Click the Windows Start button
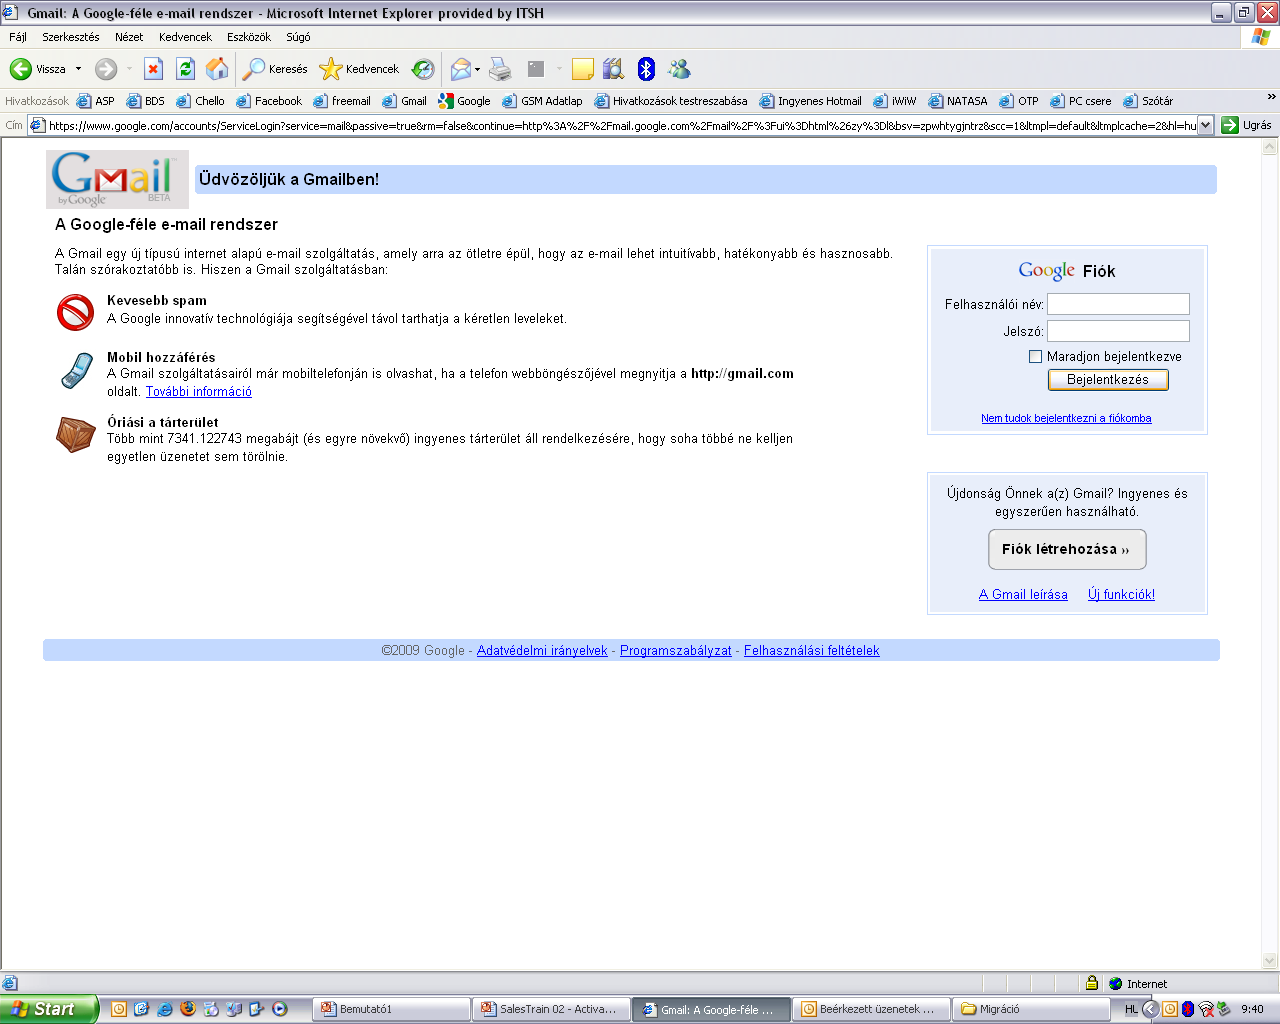Image resolution: width=1280 pixels, height=1024 pixels. click(x=49, y=1009)
